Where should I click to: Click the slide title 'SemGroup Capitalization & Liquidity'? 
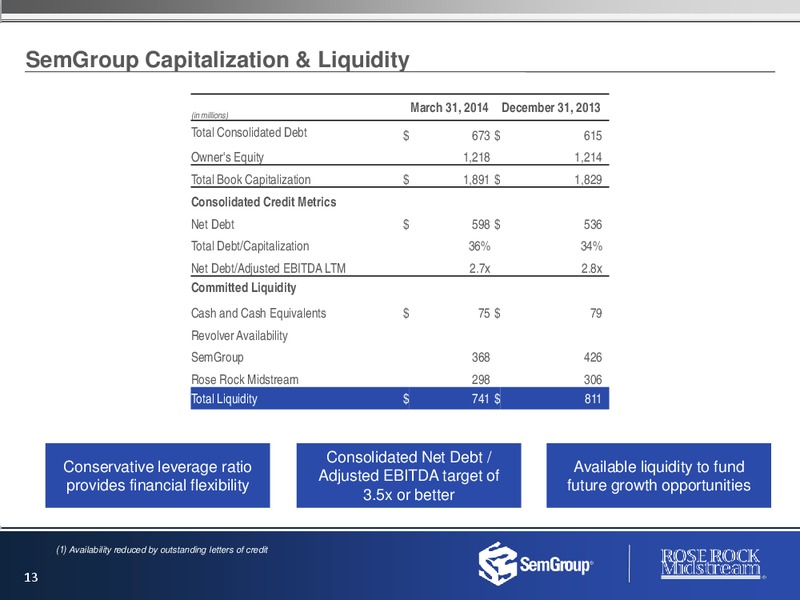(217, 60)
